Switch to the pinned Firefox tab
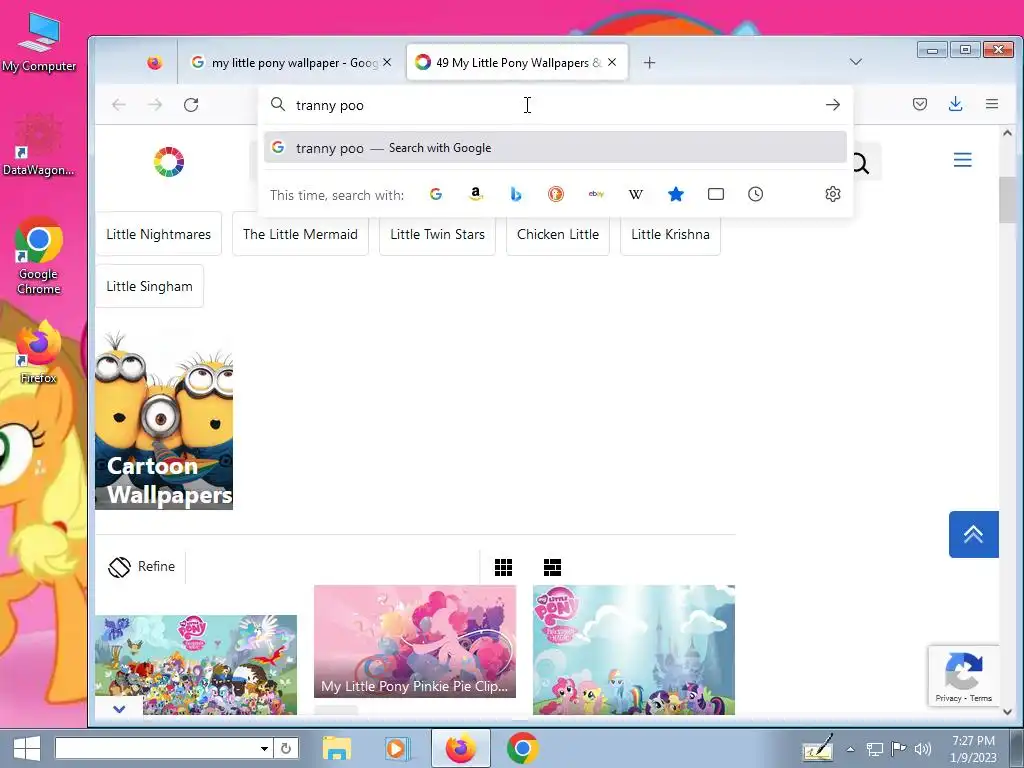This screenshot has width=1024, height=768. [x=155, y=63]
